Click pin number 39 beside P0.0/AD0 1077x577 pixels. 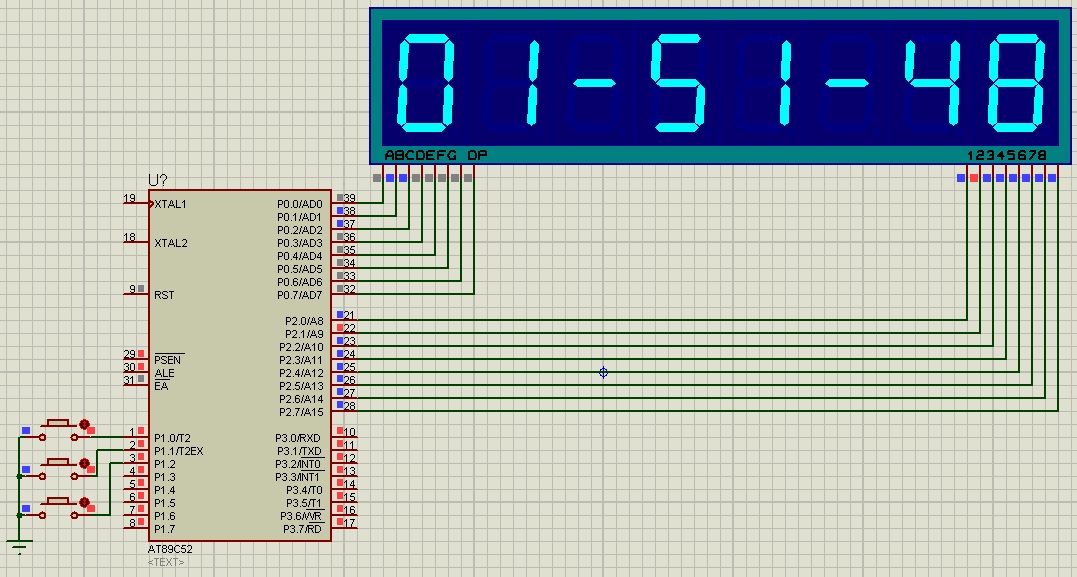[x=350, y=199]
